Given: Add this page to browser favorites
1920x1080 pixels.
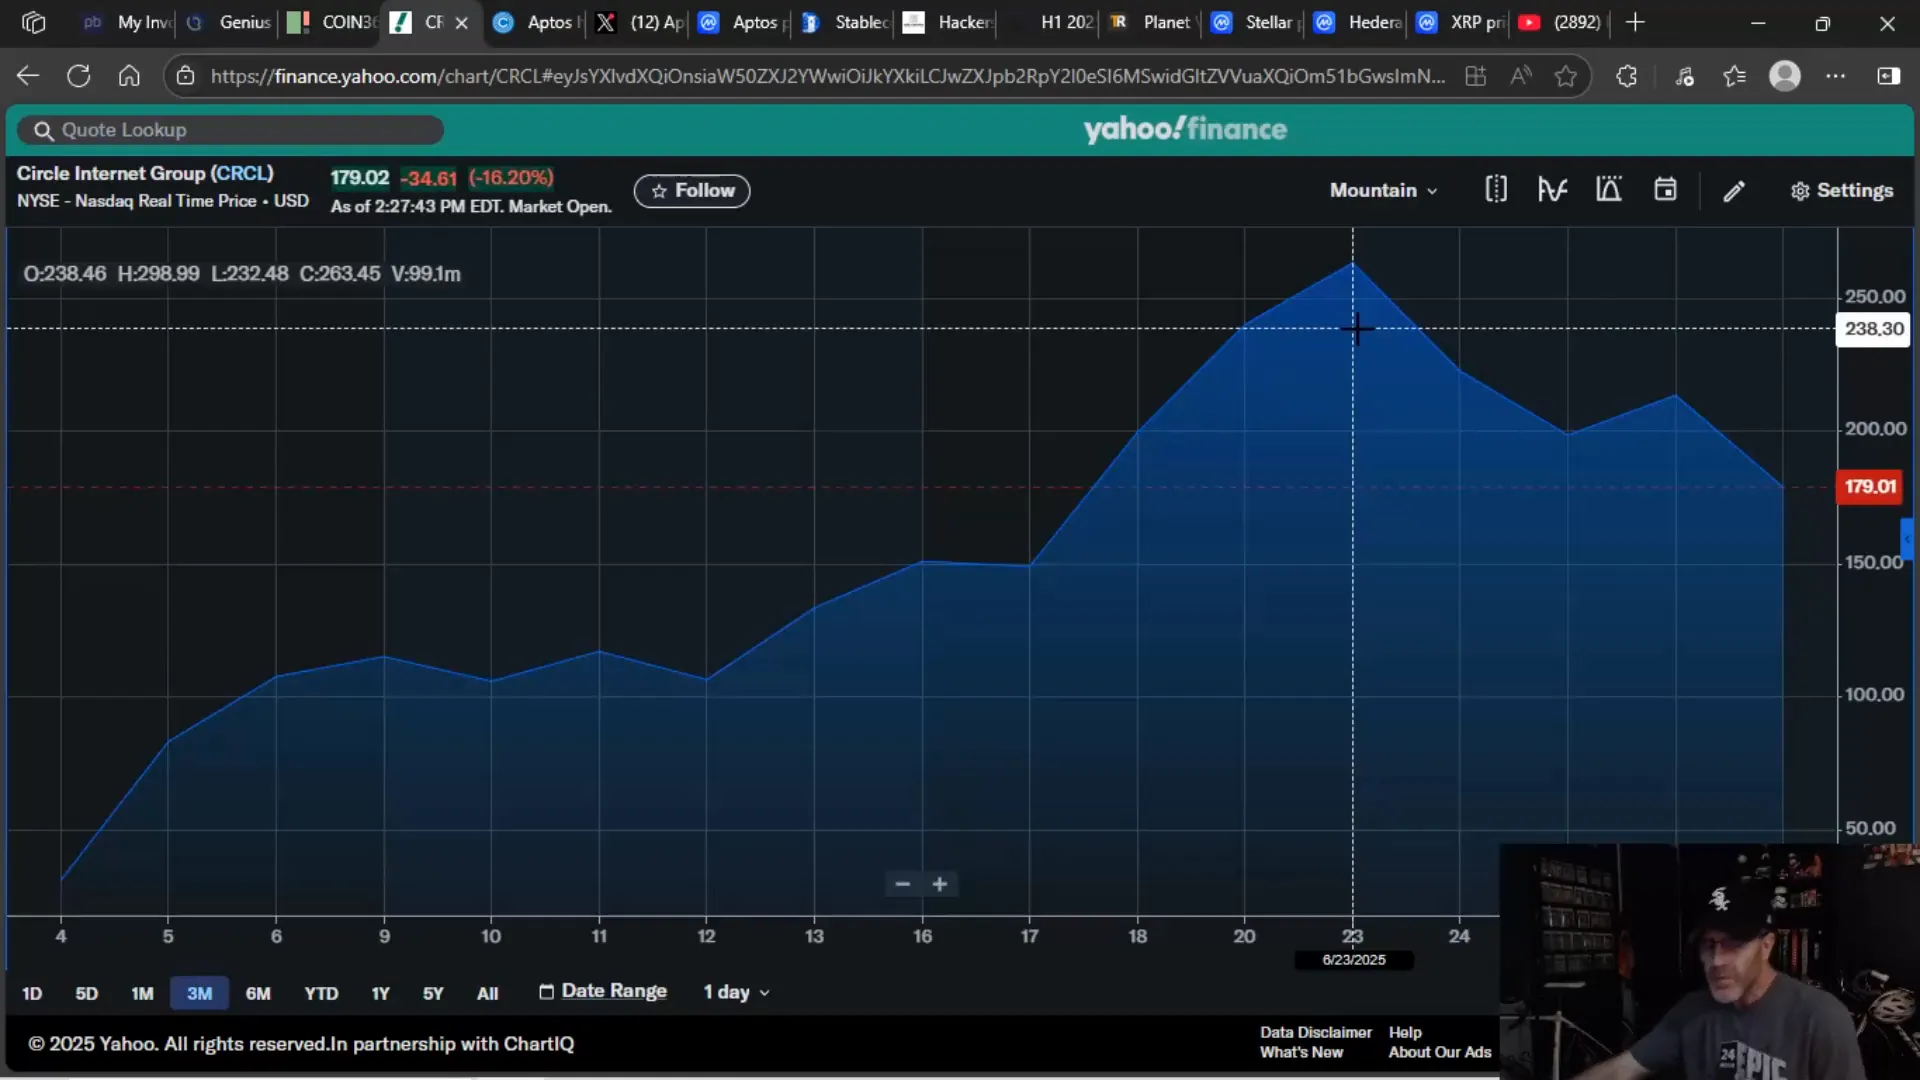Looking at the screenshot, I should point(1566,76).
